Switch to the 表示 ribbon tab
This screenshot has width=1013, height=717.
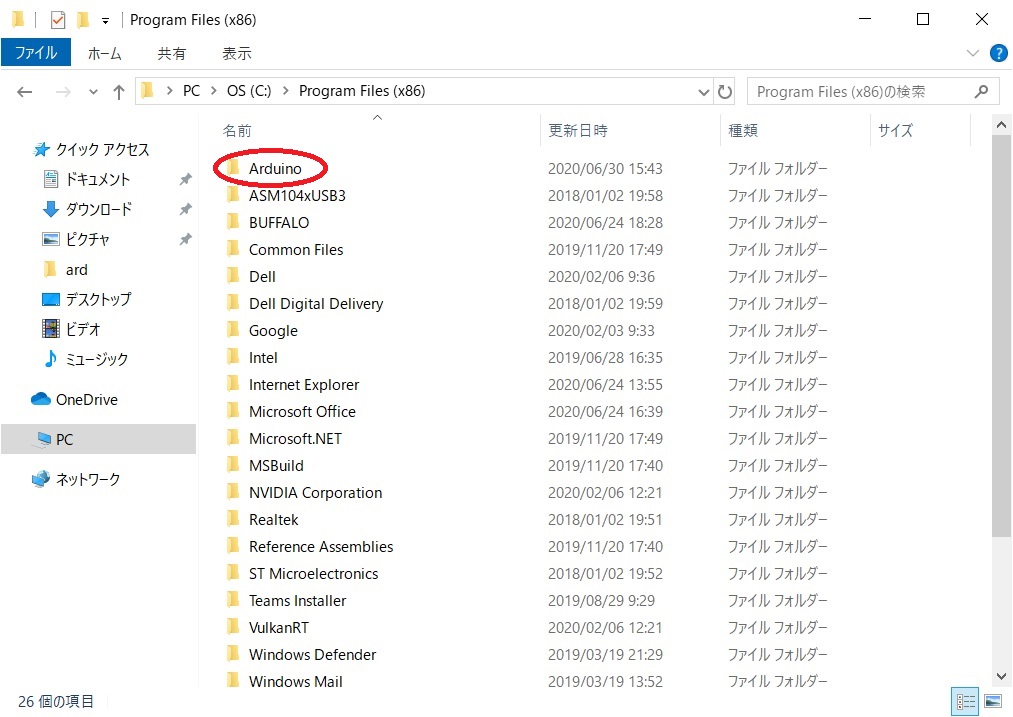coord(237,53)
